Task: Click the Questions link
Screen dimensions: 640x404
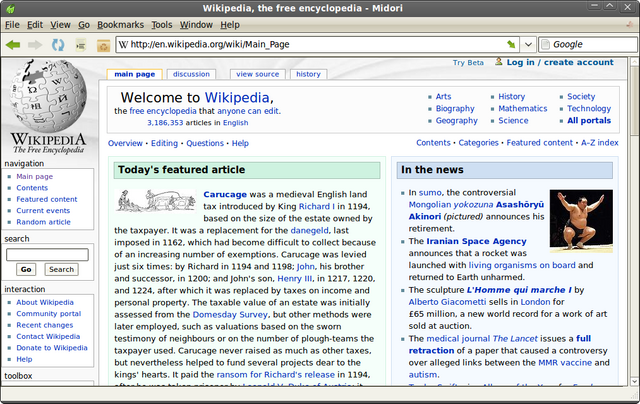Action: click(x=205, y=143)
